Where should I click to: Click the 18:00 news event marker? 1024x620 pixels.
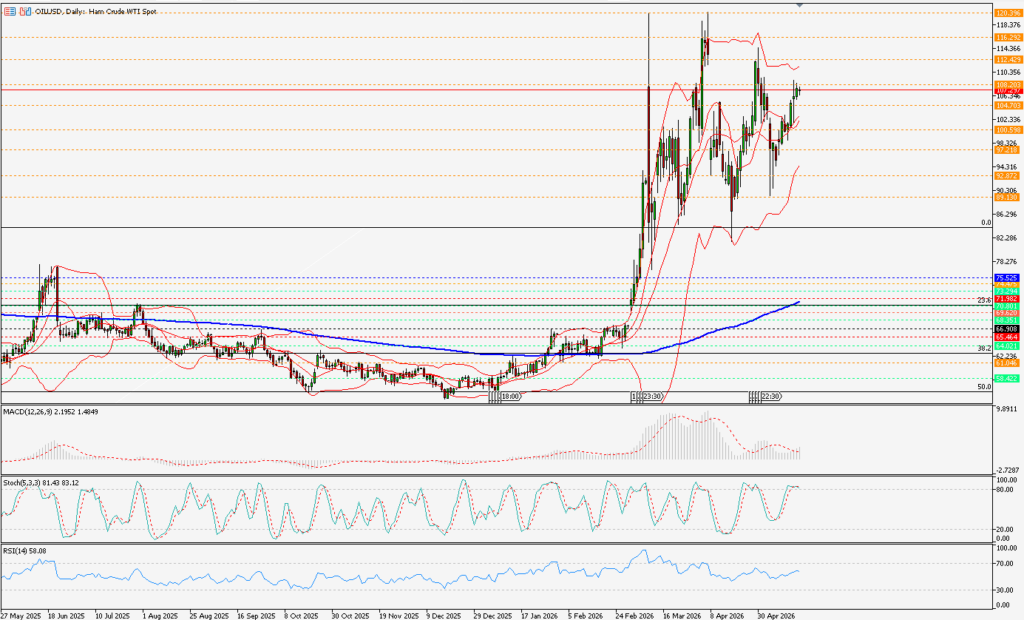(x=510, y=397)
